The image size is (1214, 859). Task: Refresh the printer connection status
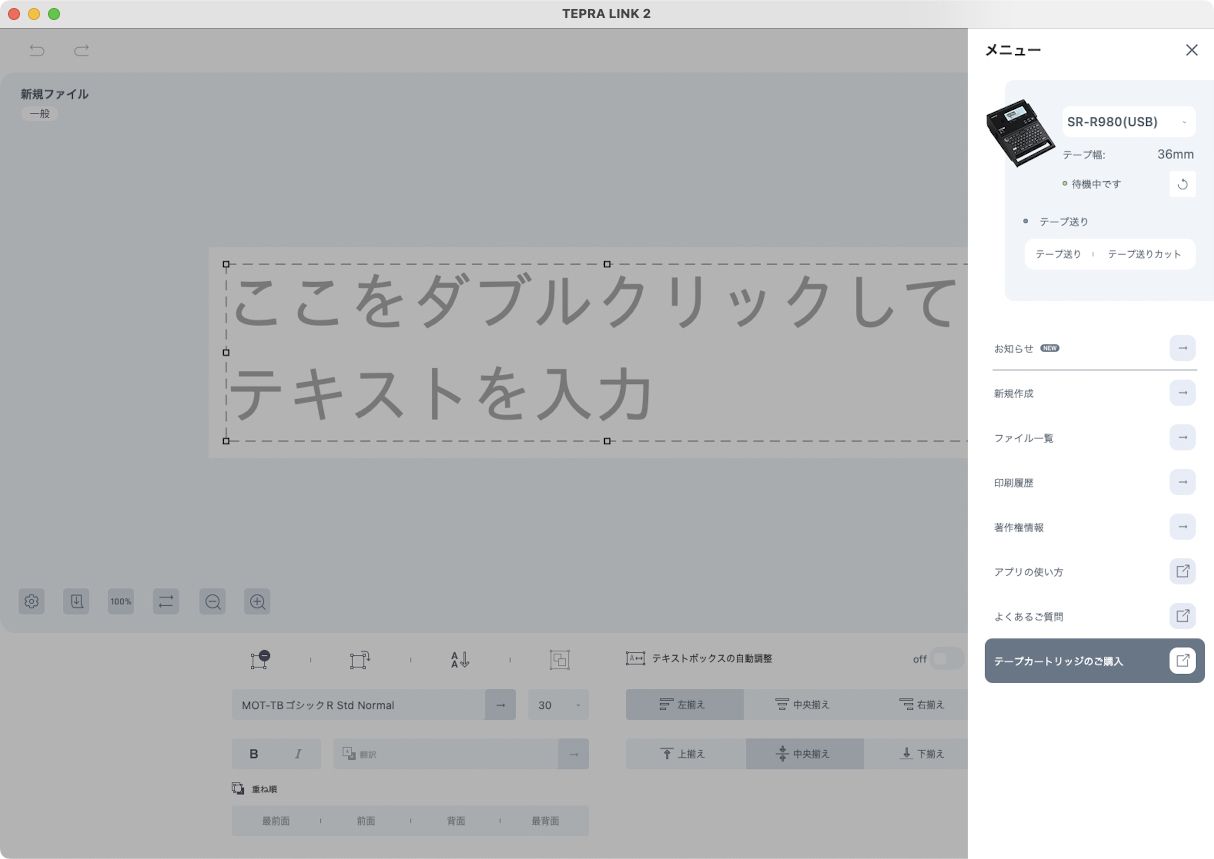coord(1182,184)
